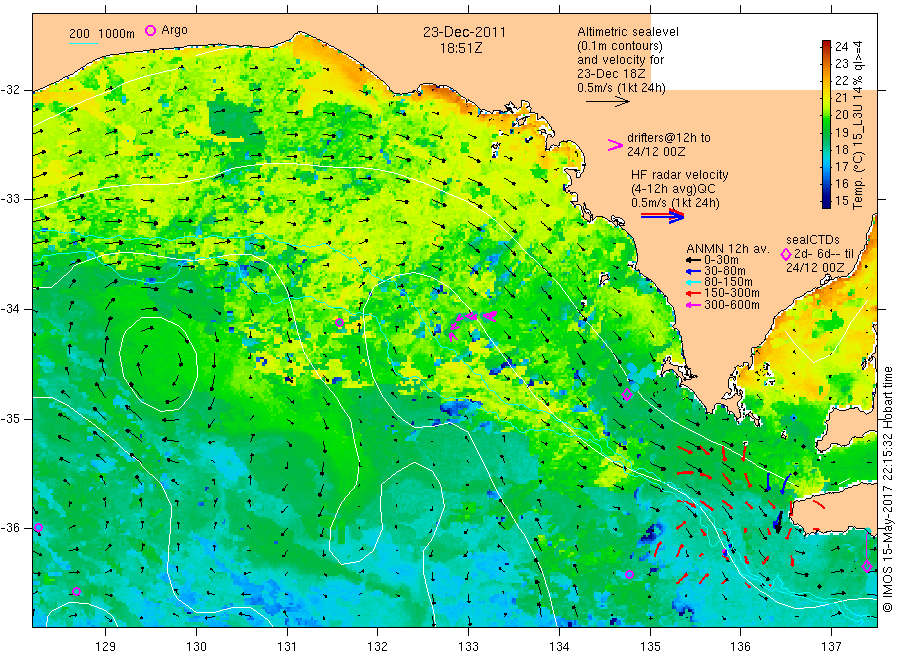Click the '19' colorbar scale number
900x660 pixels.
(x=841, y=132)
